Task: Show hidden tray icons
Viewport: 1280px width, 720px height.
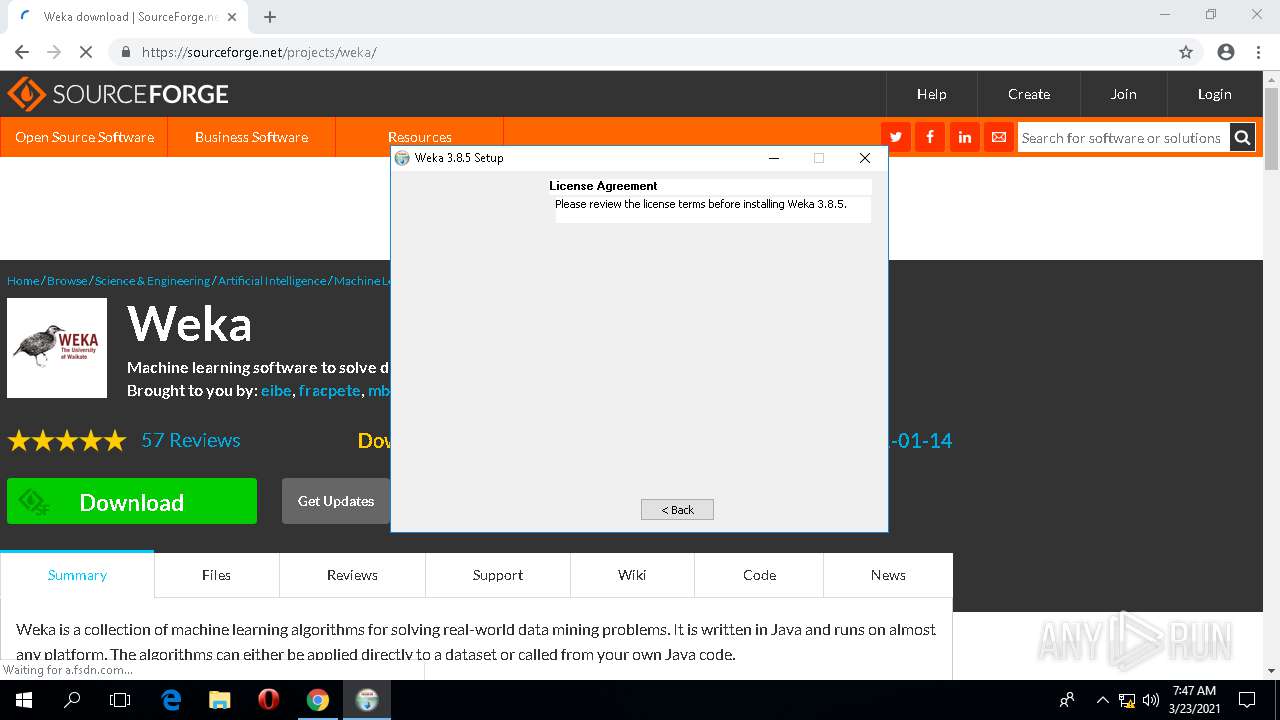Action: pyautogui.click(x=1102, y=700)
